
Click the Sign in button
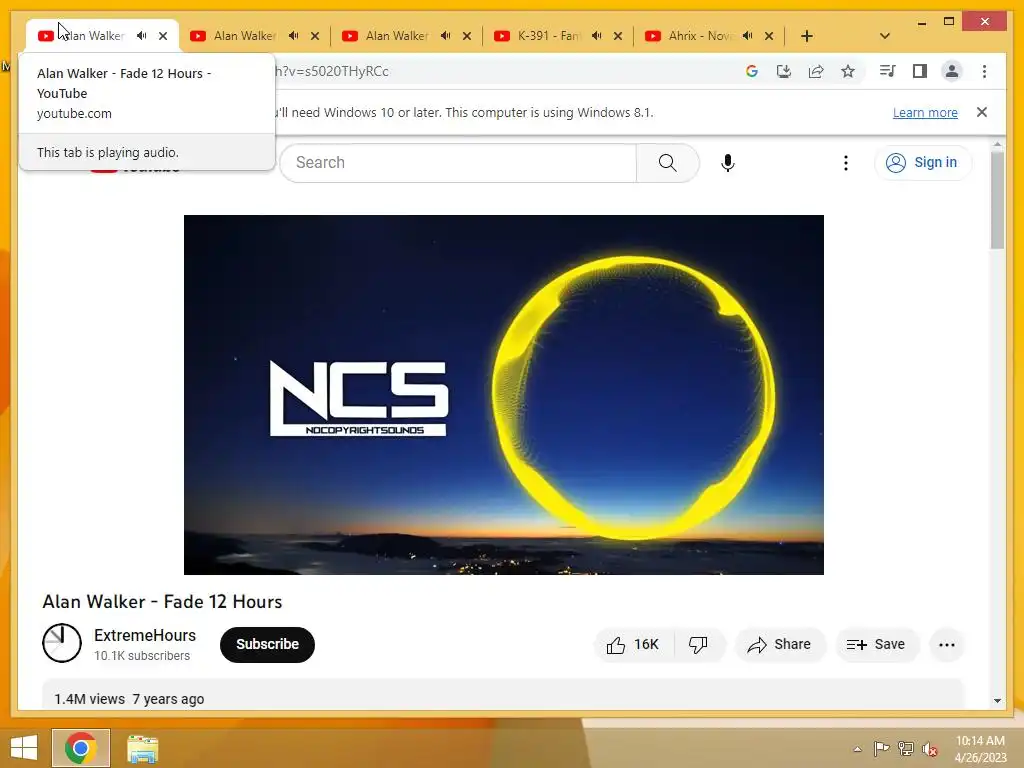[x=922, y=163]
